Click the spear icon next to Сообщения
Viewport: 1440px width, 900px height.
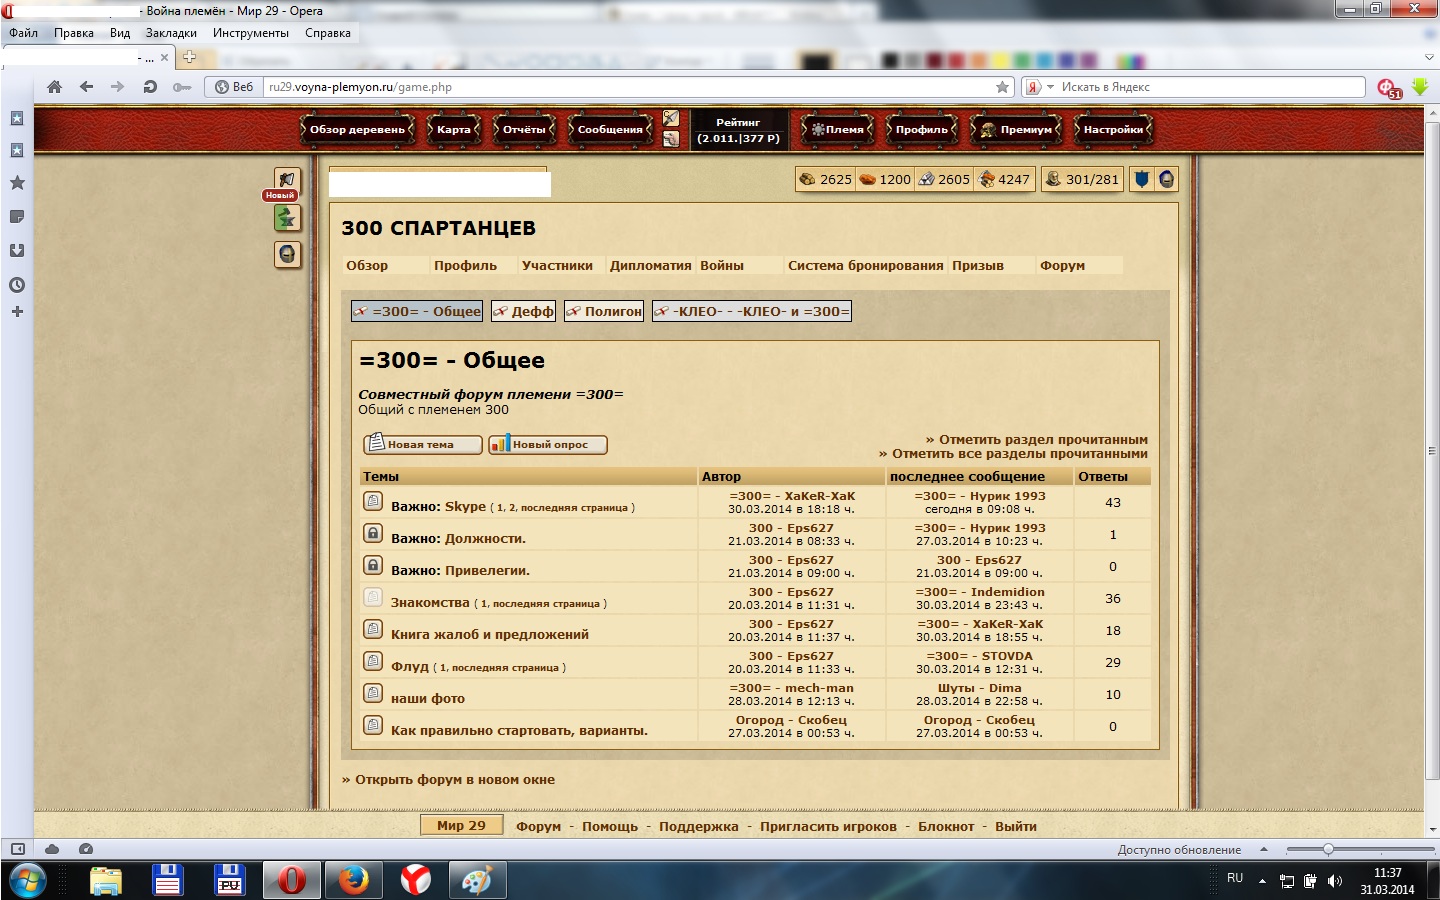671,119
